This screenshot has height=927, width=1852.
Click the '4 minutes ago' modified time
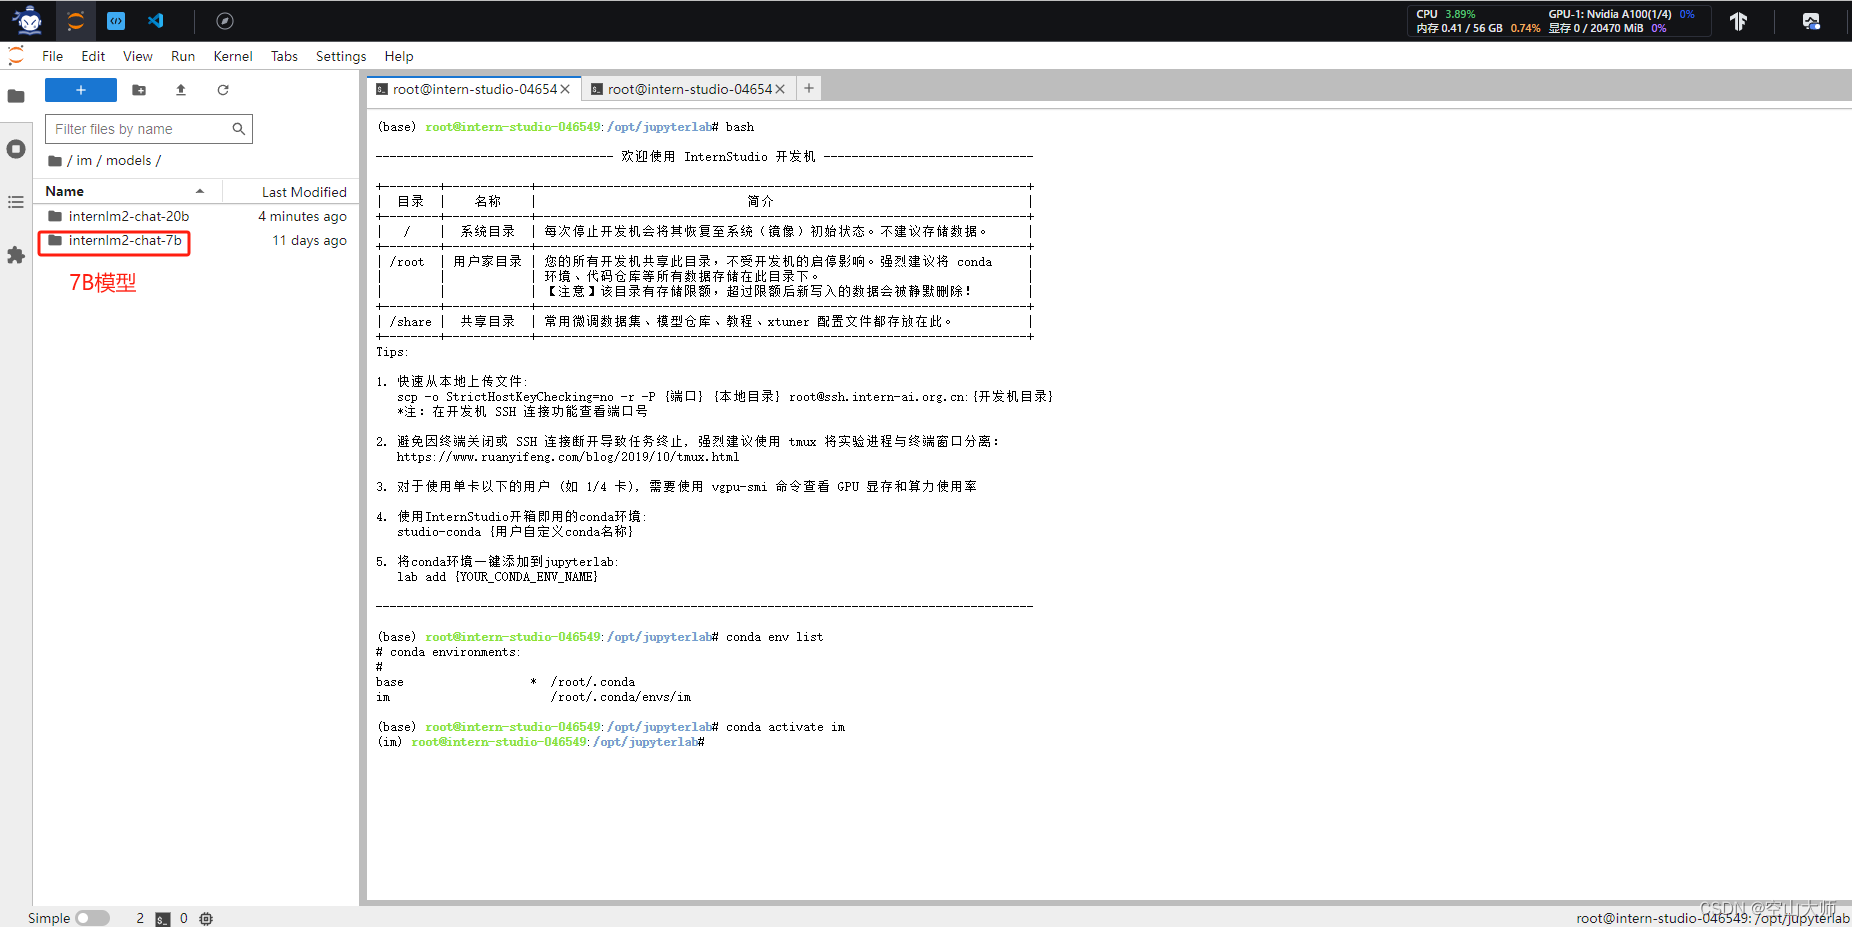[x=302, y=216]
